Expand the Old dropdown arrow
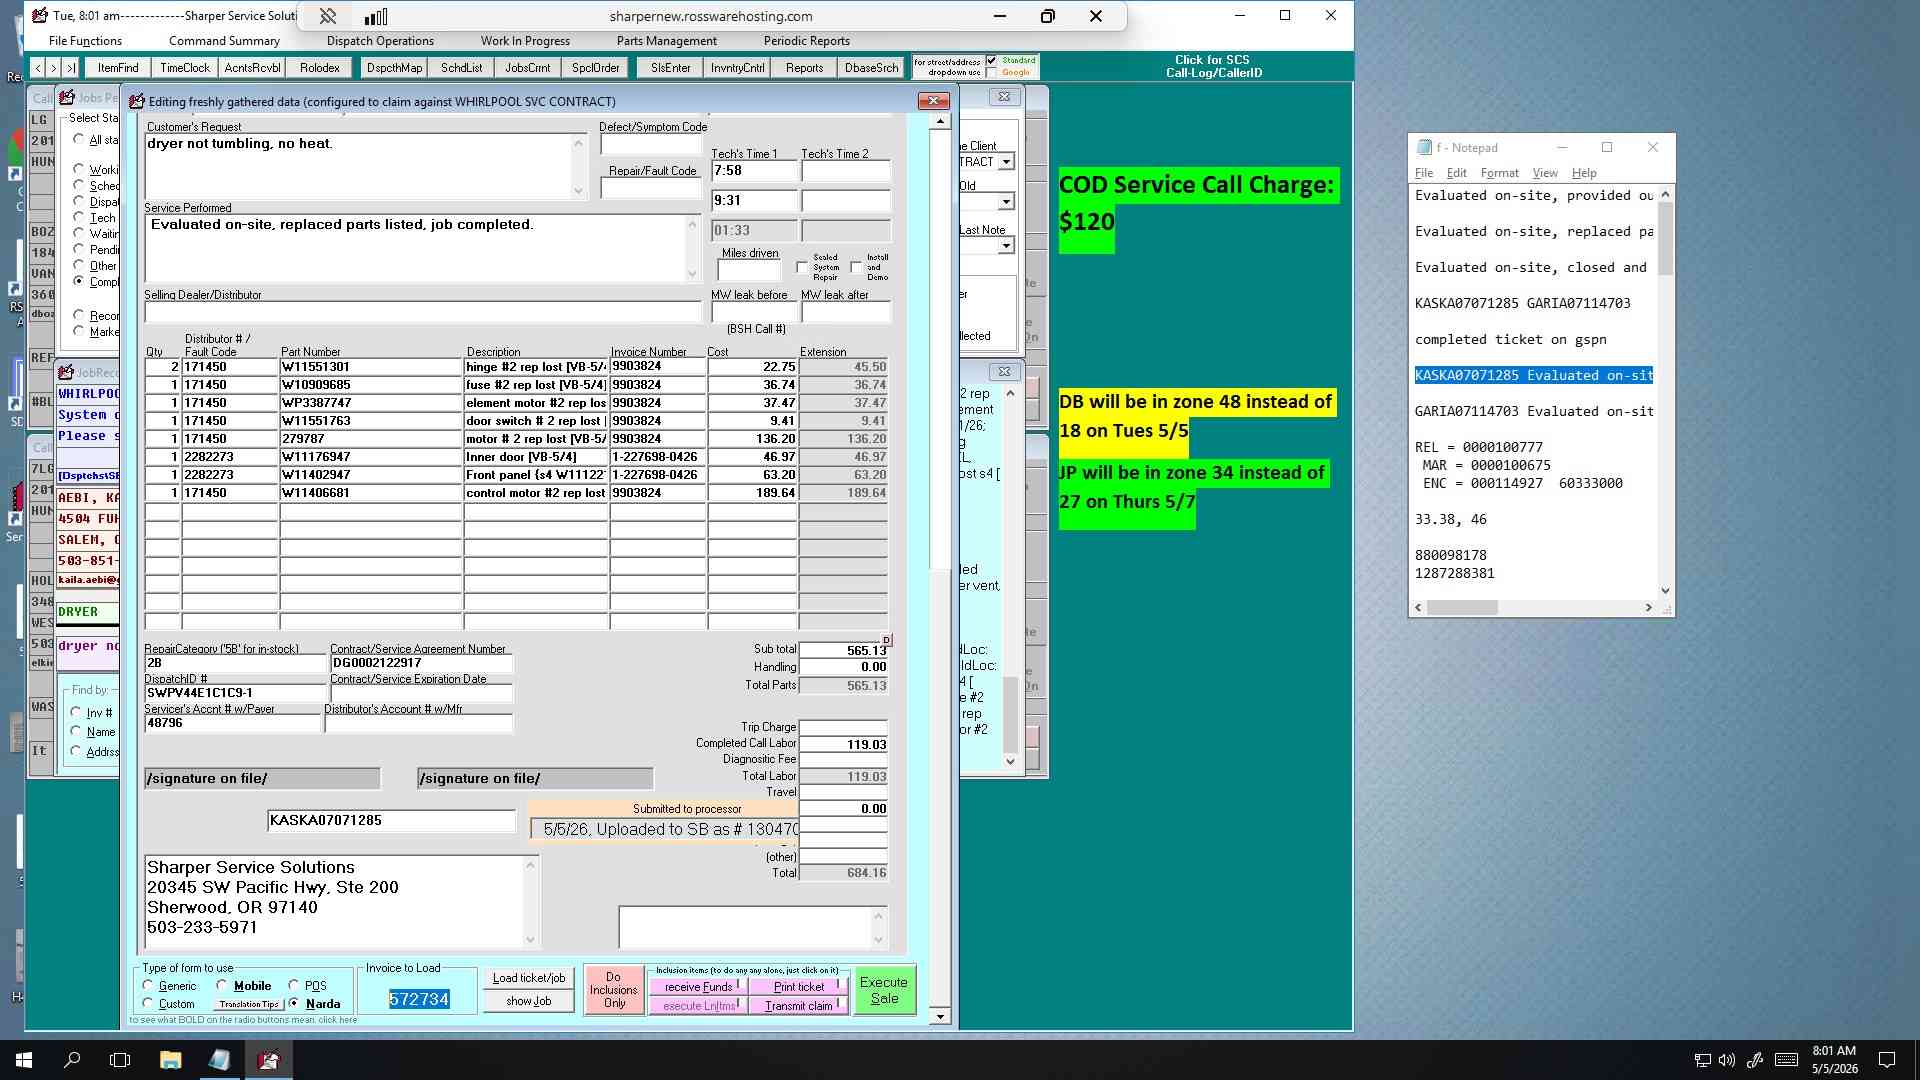This screenshot has width=1920, height=1080. [1006, 202]
